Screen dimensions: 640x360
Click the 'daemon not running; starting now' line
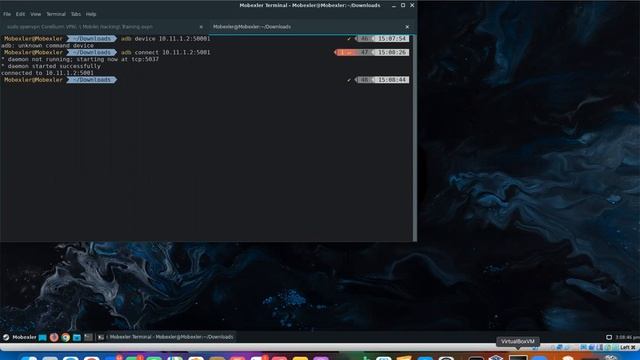click(x=80, y=59)
